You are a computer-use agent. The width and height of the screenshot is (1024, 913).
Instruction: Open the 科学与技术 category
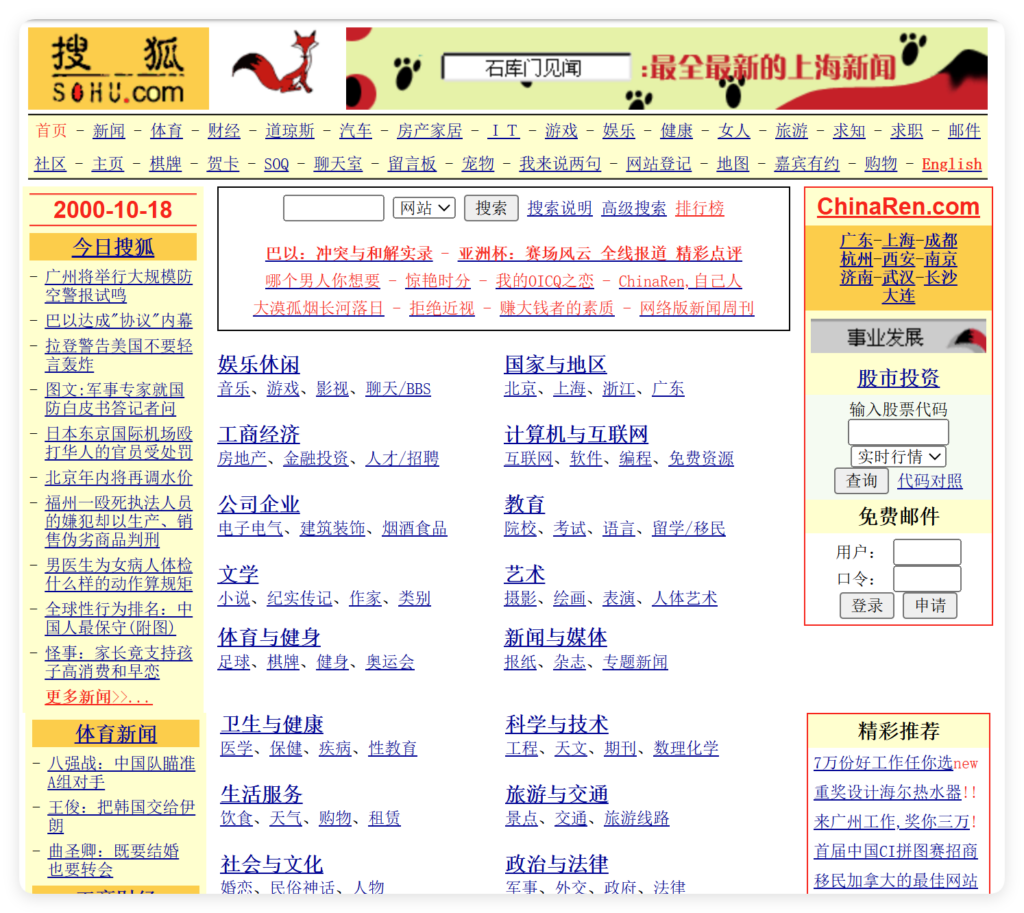coord(556,724)
